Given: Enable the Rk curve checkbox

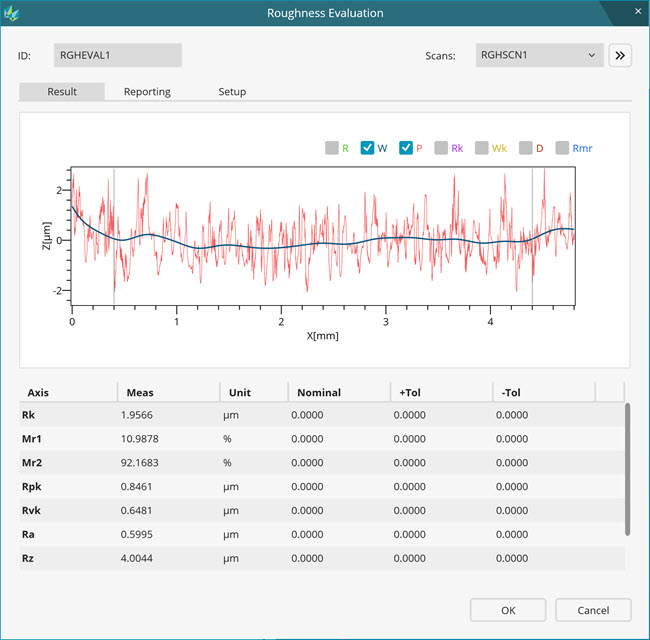Looking at the screenshot, I should tap(441, 148).
